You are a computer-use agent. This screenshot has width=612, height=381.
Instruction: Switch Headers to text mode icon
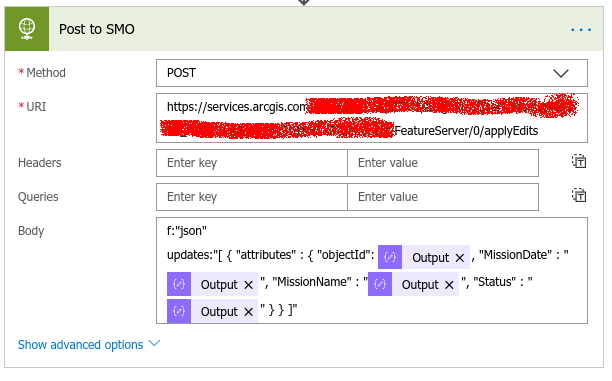tap(579, 161)
